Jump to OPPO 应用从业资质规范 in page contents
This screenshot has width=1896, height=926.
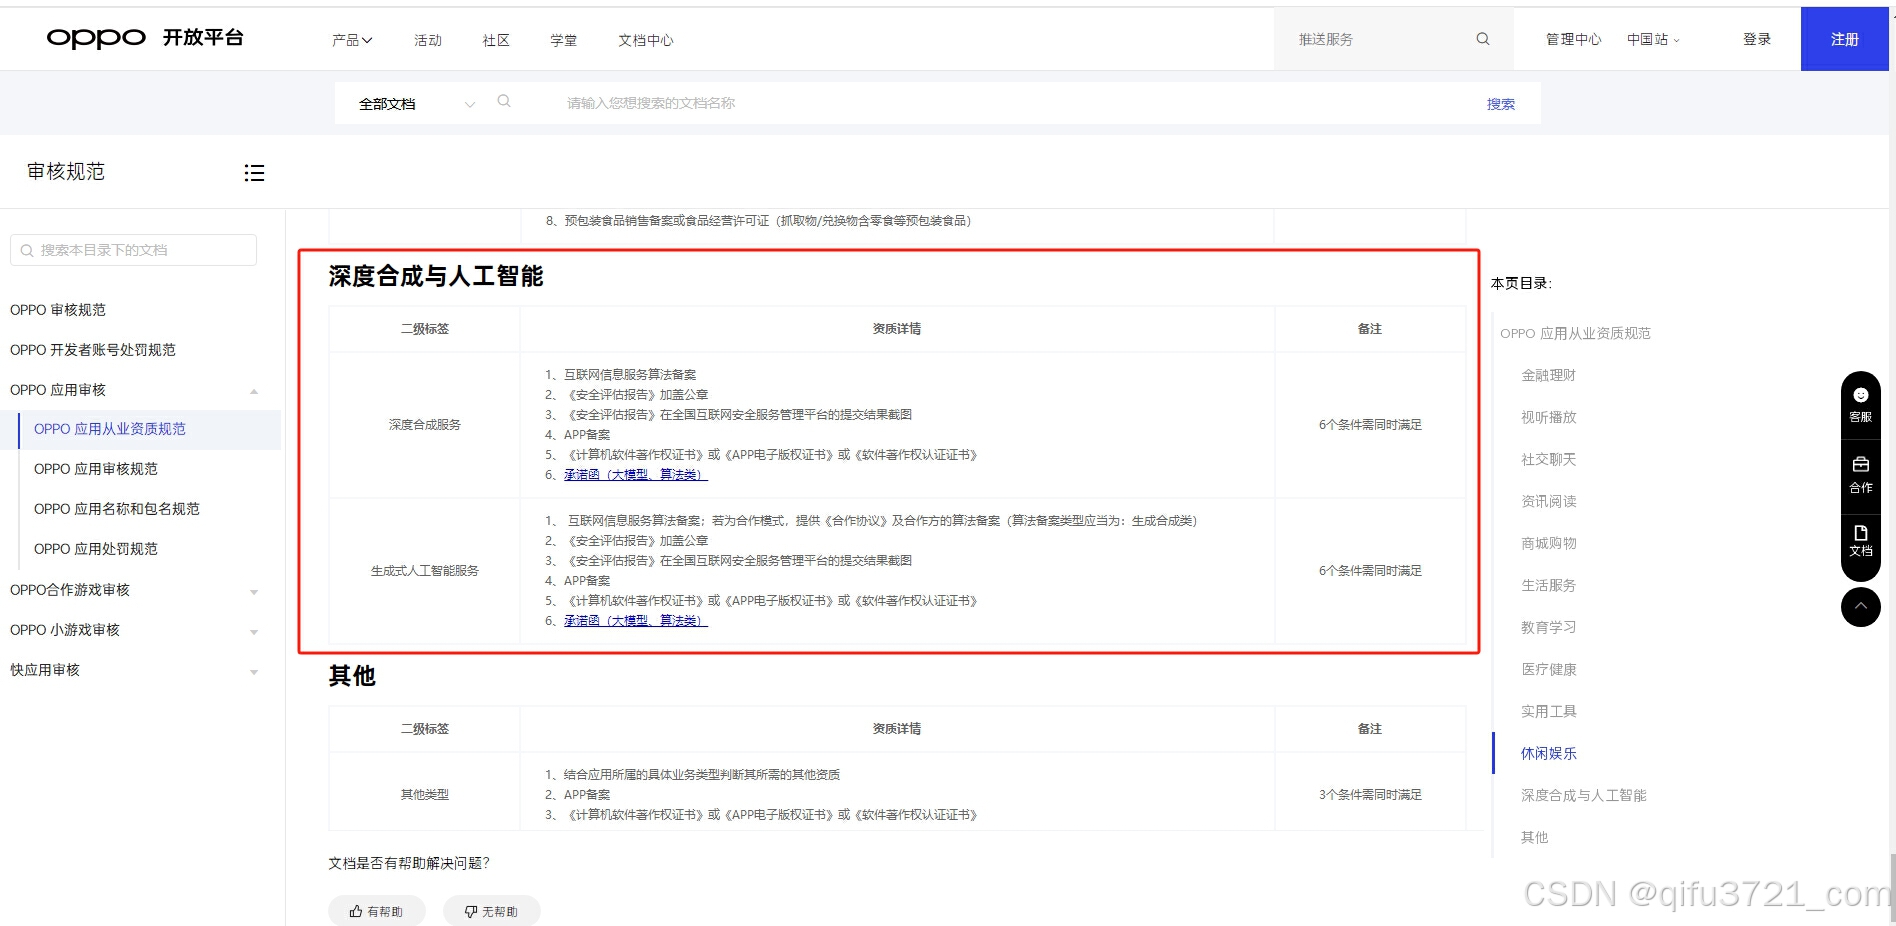tap(1575, 333)
